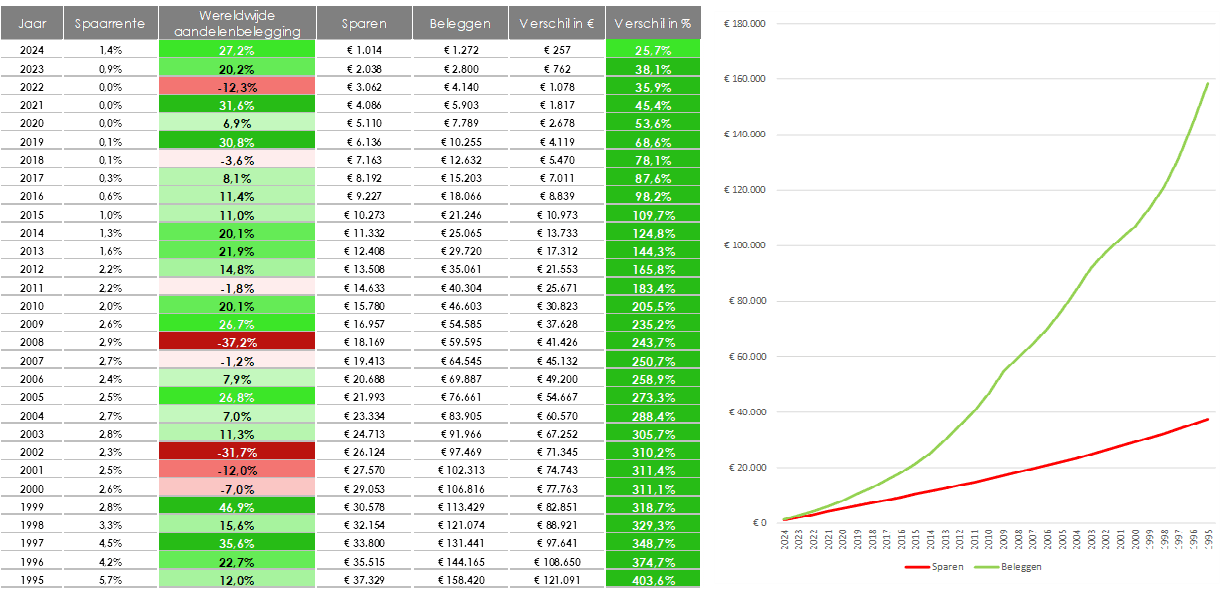This screenshot has height=592, width=1228.
Task: Click the Wereldwijde aandelenbelegging header cell
Action: coord(236,22)
